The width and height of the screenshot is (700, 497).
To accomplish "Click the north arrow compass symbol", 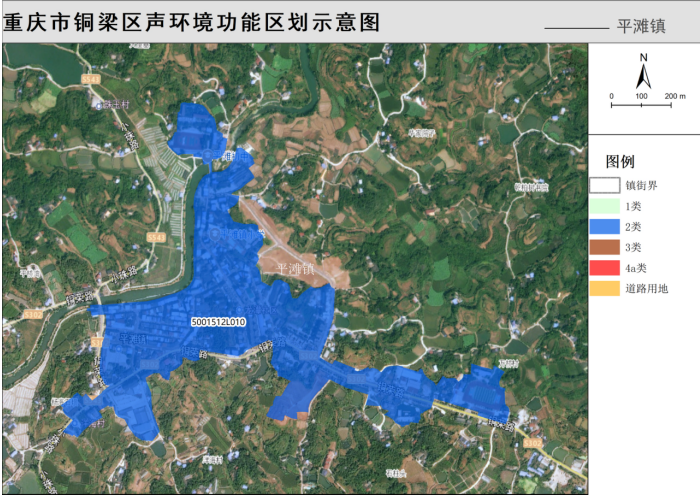I will [x=645, y=72].
